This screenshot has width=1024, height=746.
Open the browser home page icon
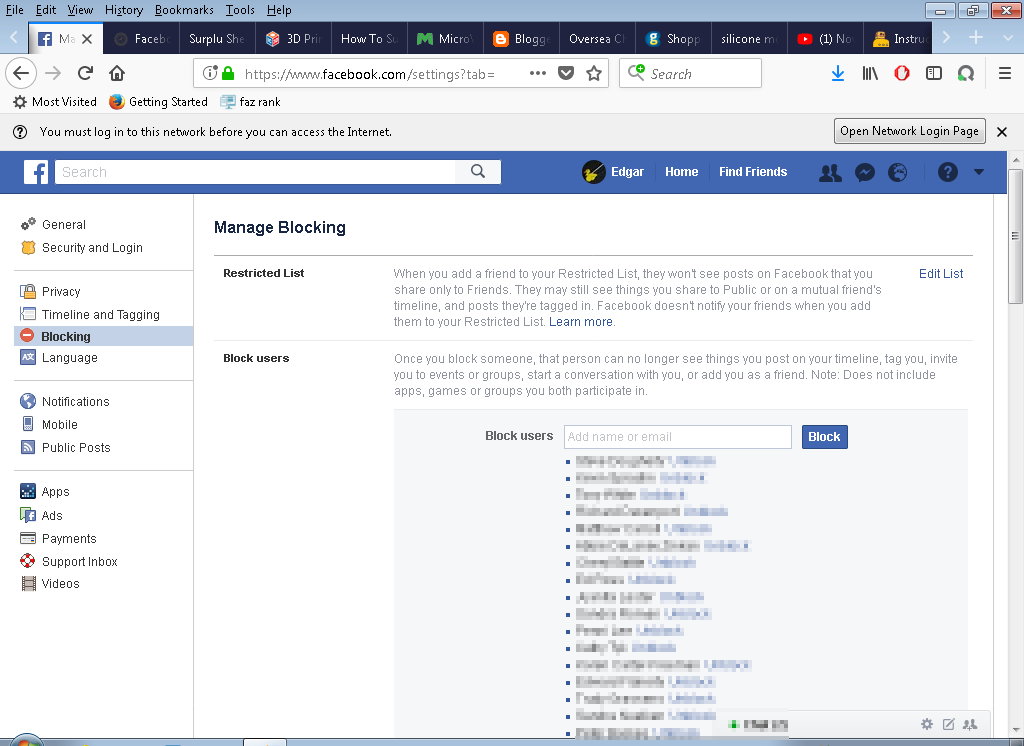coord(117,73)
